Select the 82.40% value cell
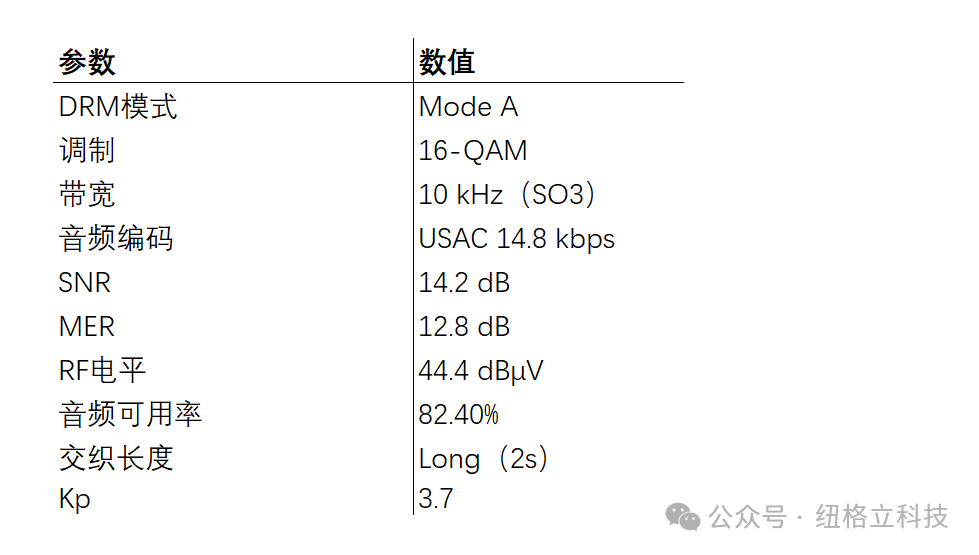 pos(459,414)
